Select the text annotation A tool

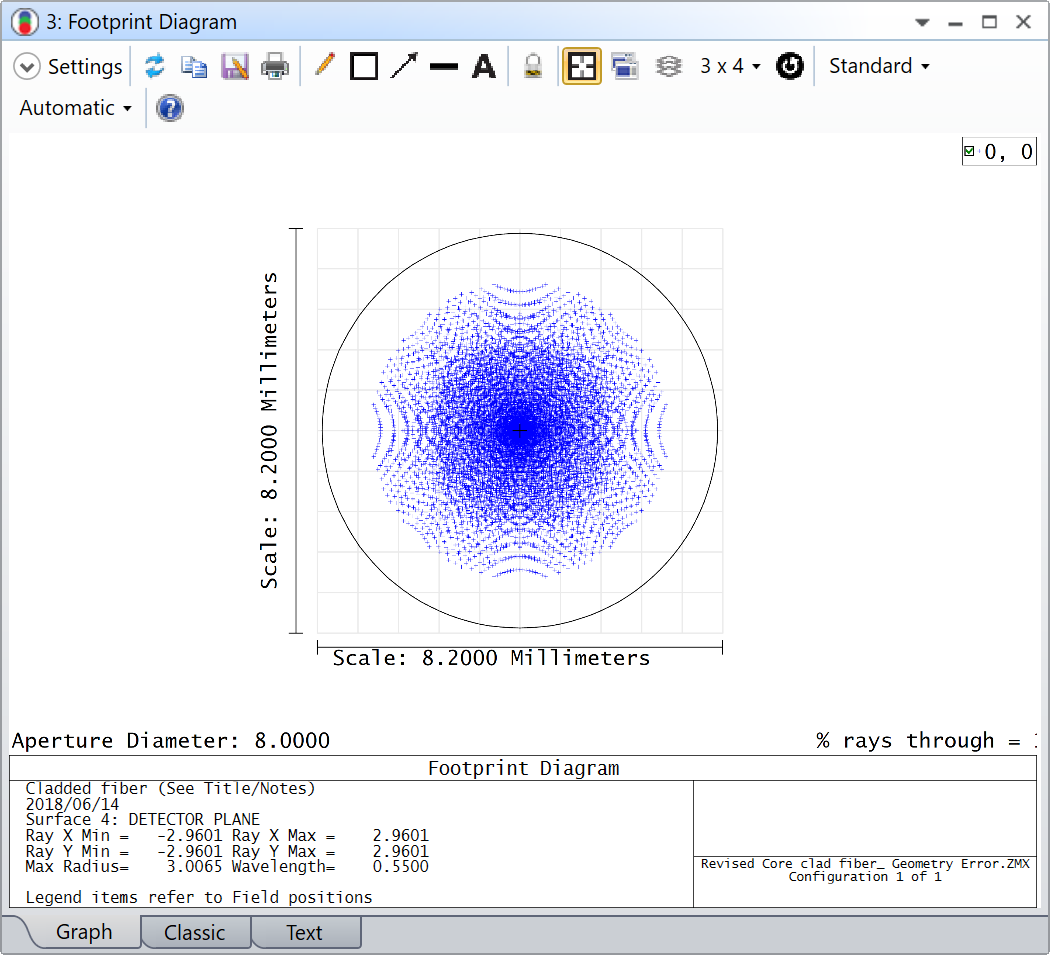coord(483,66)
